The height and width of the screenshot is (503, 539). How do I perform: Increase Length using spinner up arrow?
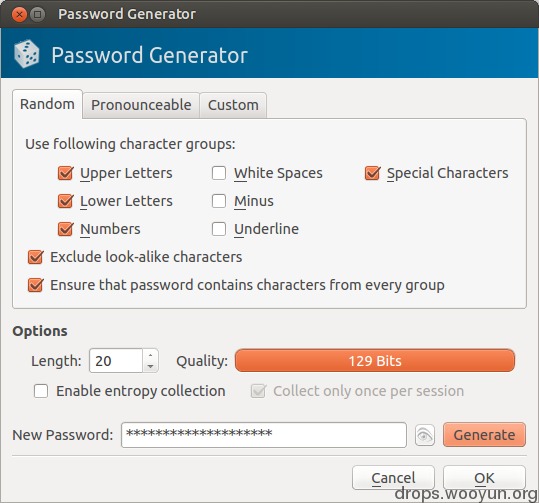[150, 355]
